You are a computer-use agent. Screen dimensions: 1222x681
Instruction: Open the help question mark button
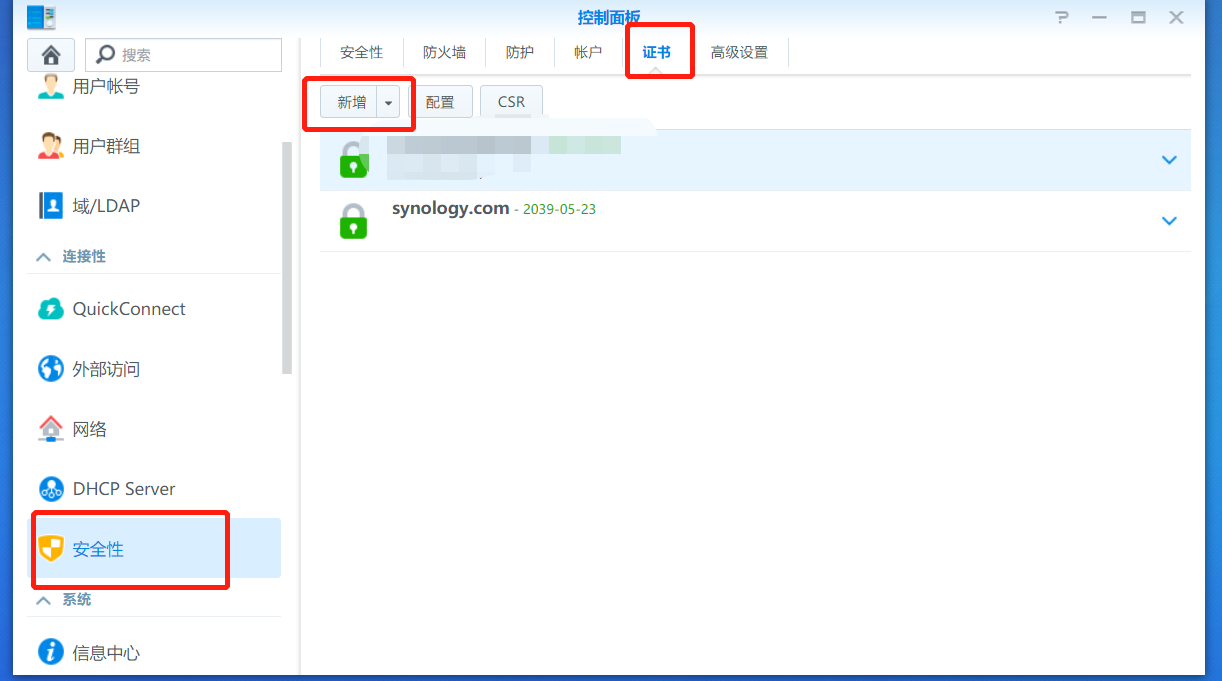pos(1062,17)
